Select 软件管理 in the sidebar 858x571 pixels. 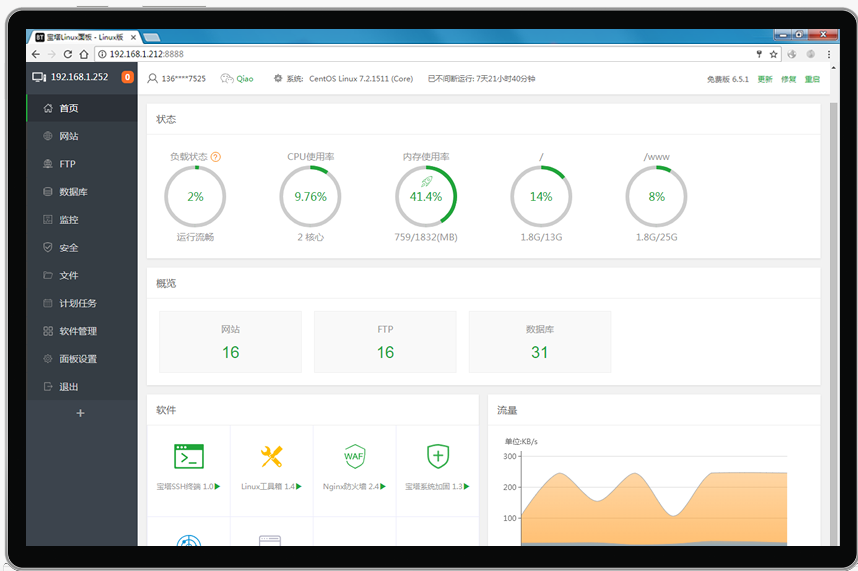click(78, 331)
